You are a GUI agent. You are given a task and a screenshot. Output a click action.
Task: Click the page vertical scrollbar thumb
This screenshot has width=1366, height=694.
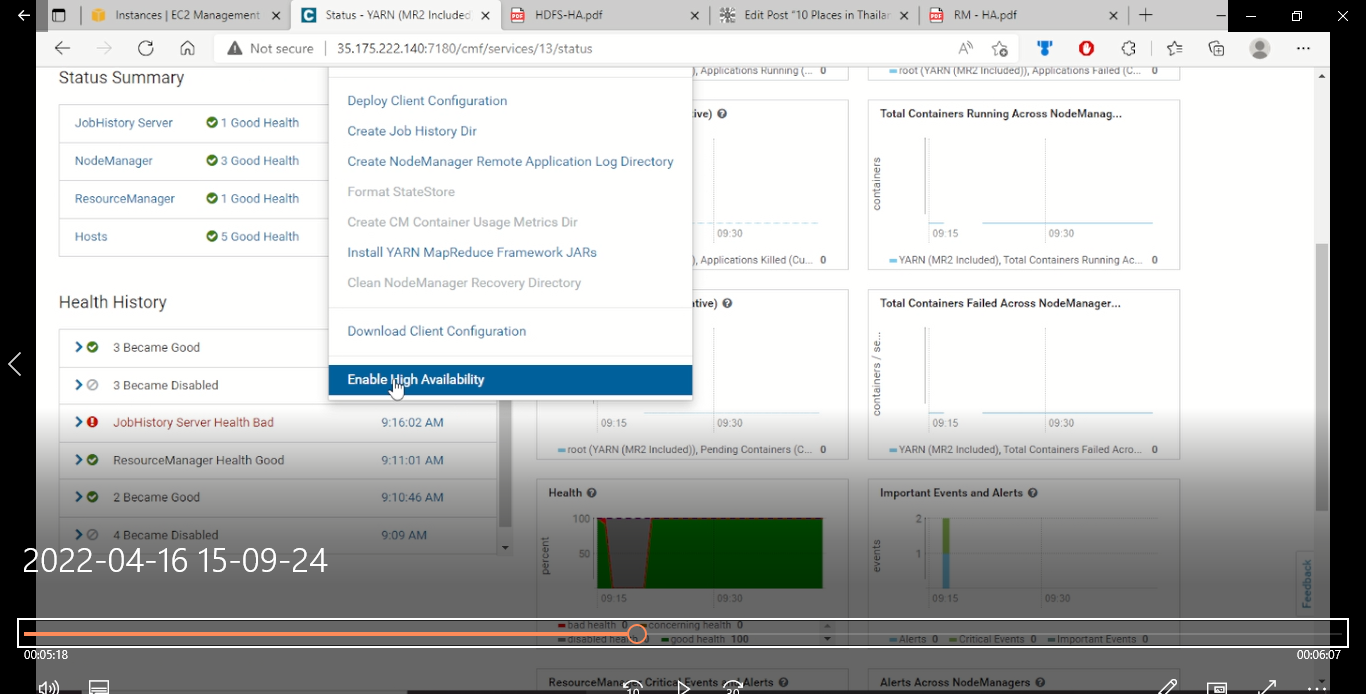click(x=1322, y=378)
